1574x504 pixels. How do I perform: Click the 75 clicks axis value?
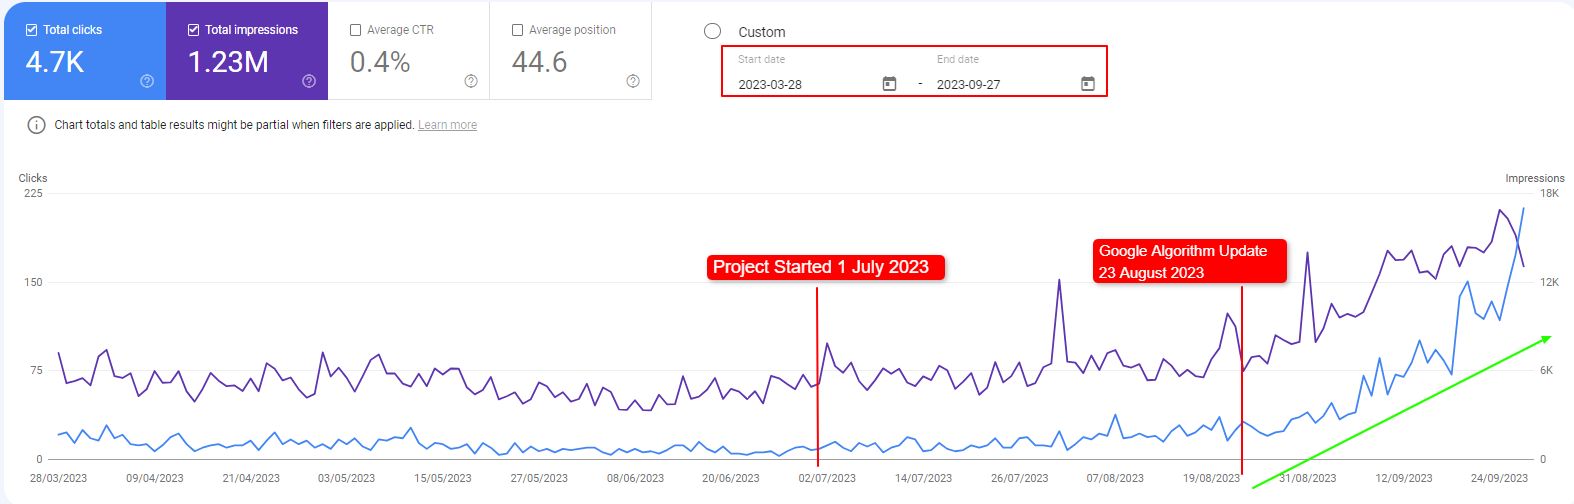36,370
